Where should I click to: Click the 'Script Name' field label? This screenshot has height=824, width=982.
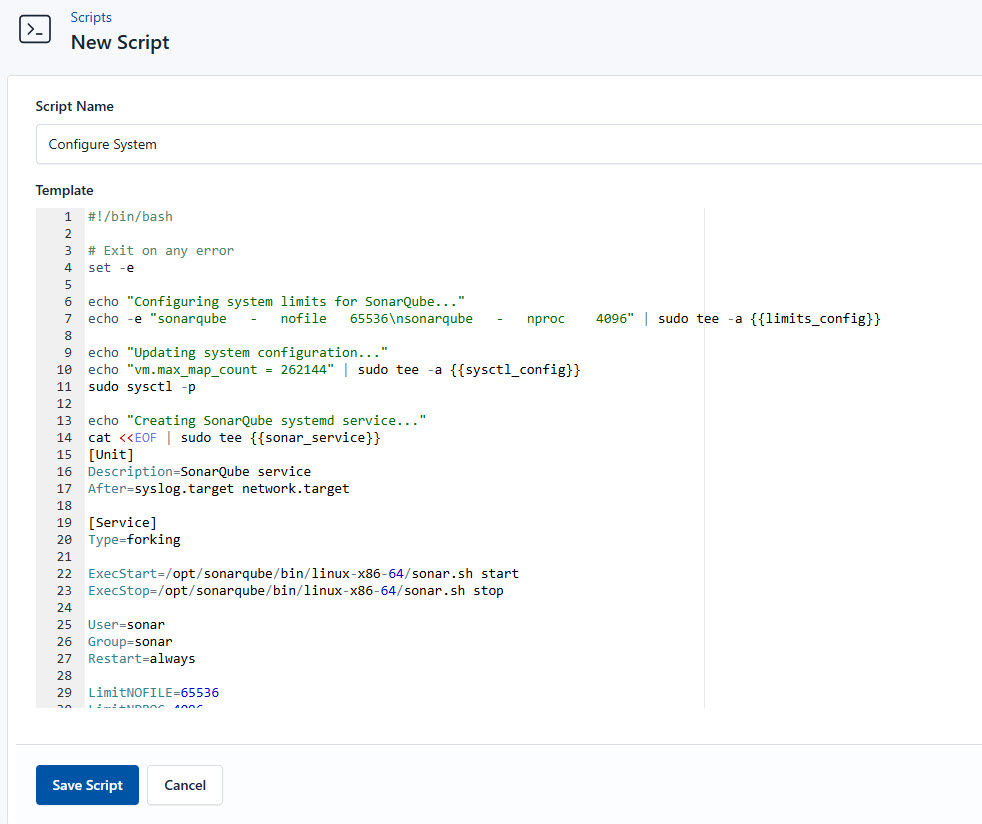pyautogui.click(x=75, y=106)
